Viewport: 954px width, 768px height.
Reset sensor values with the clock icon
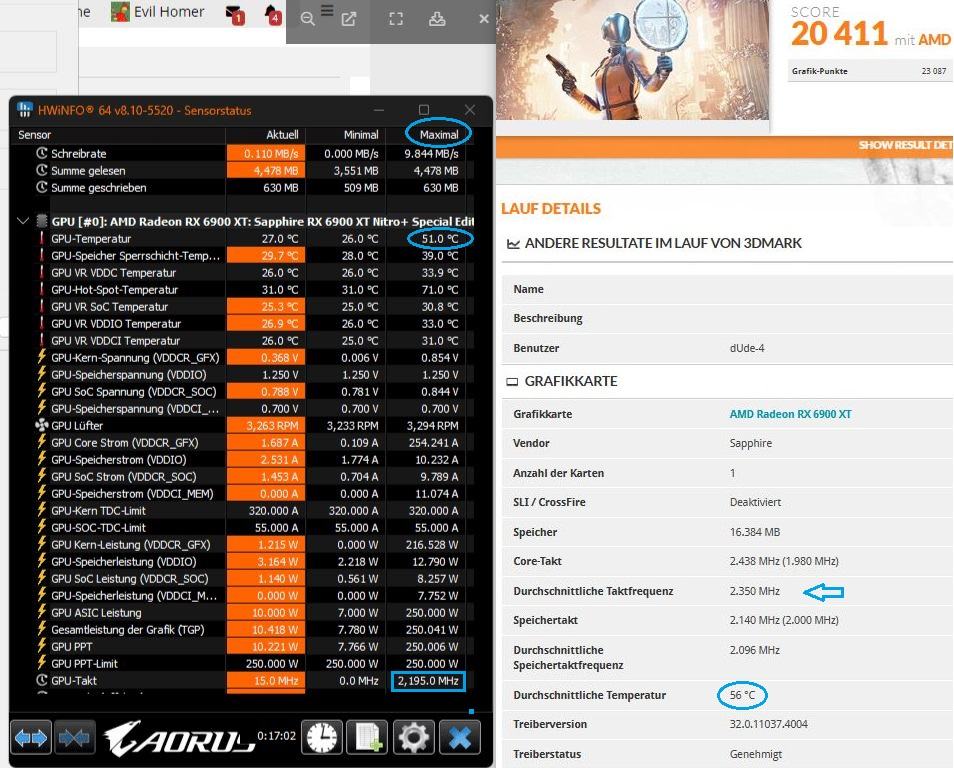(322, 738)
